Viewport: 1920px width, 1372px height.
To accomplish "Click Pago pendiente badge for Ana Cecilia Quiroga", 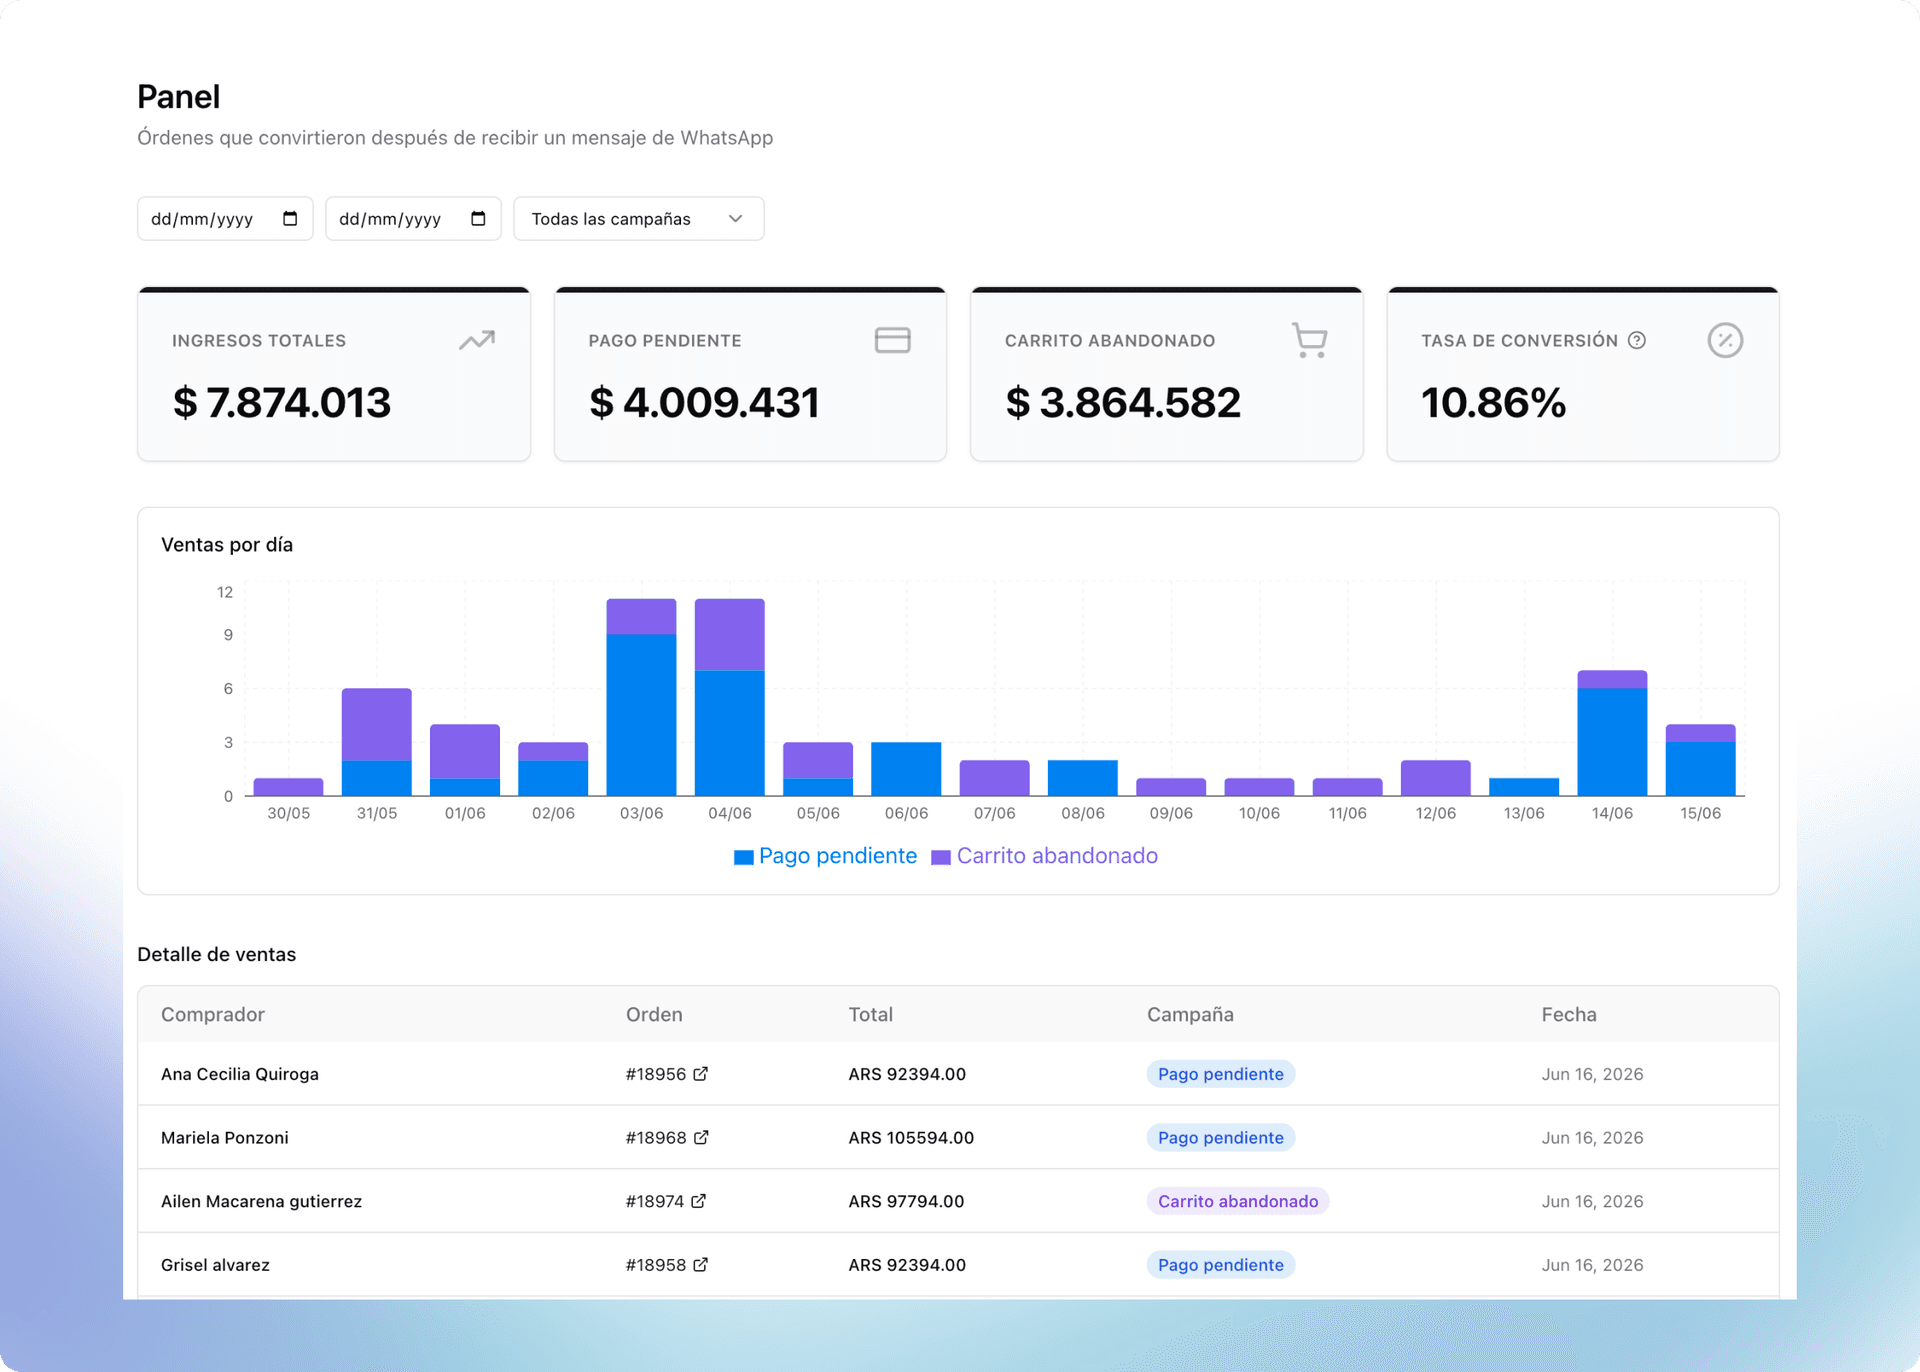I will click(x=1221, y=1074).
